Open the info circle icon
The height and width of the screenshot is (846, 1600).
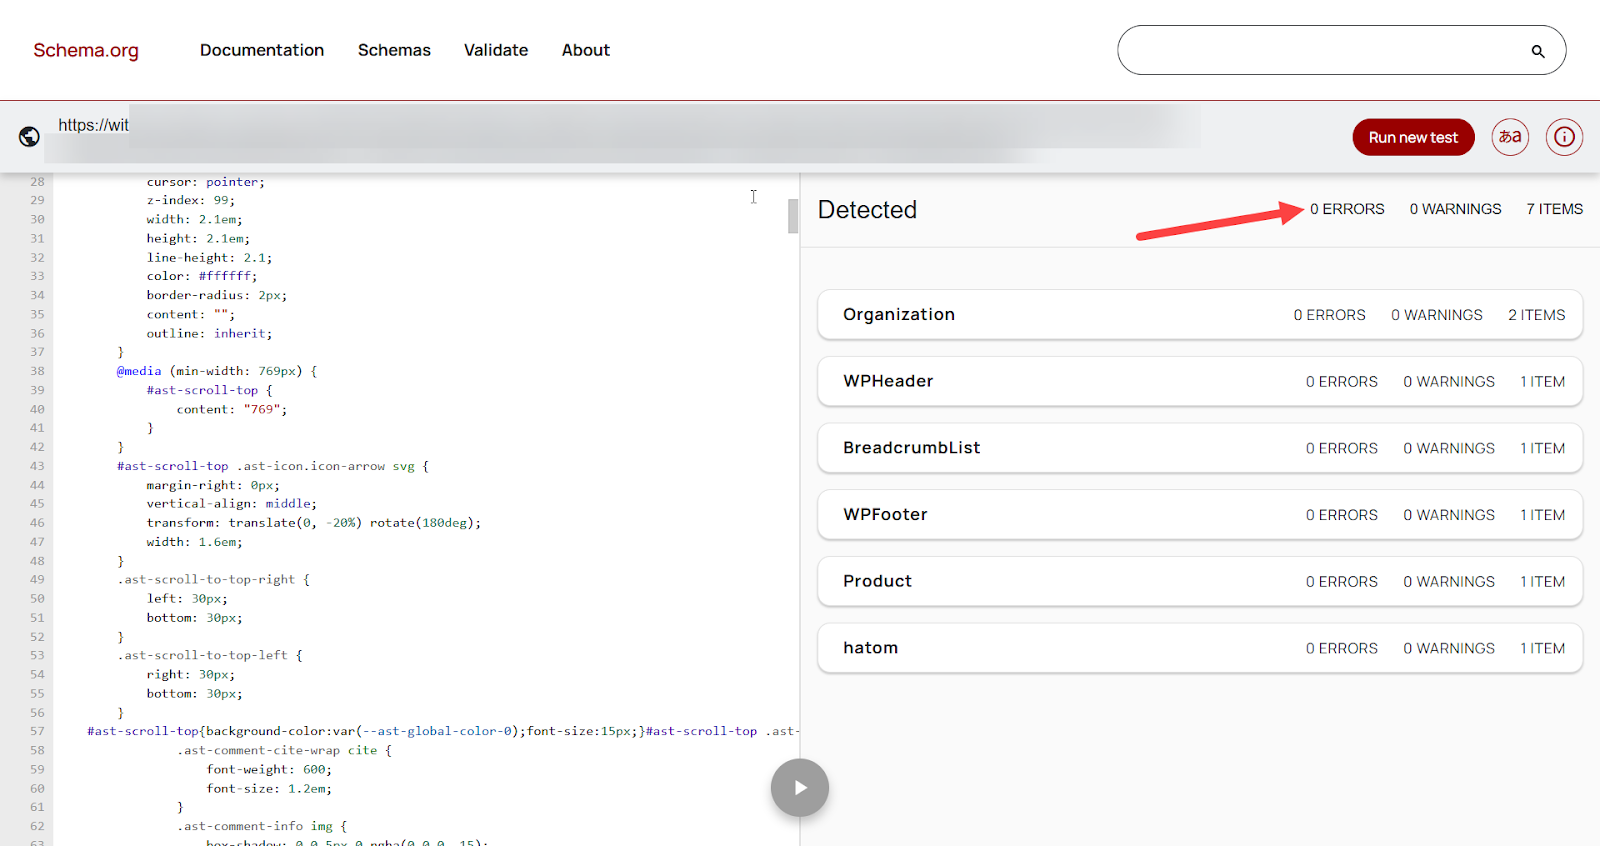[1564, 137]
